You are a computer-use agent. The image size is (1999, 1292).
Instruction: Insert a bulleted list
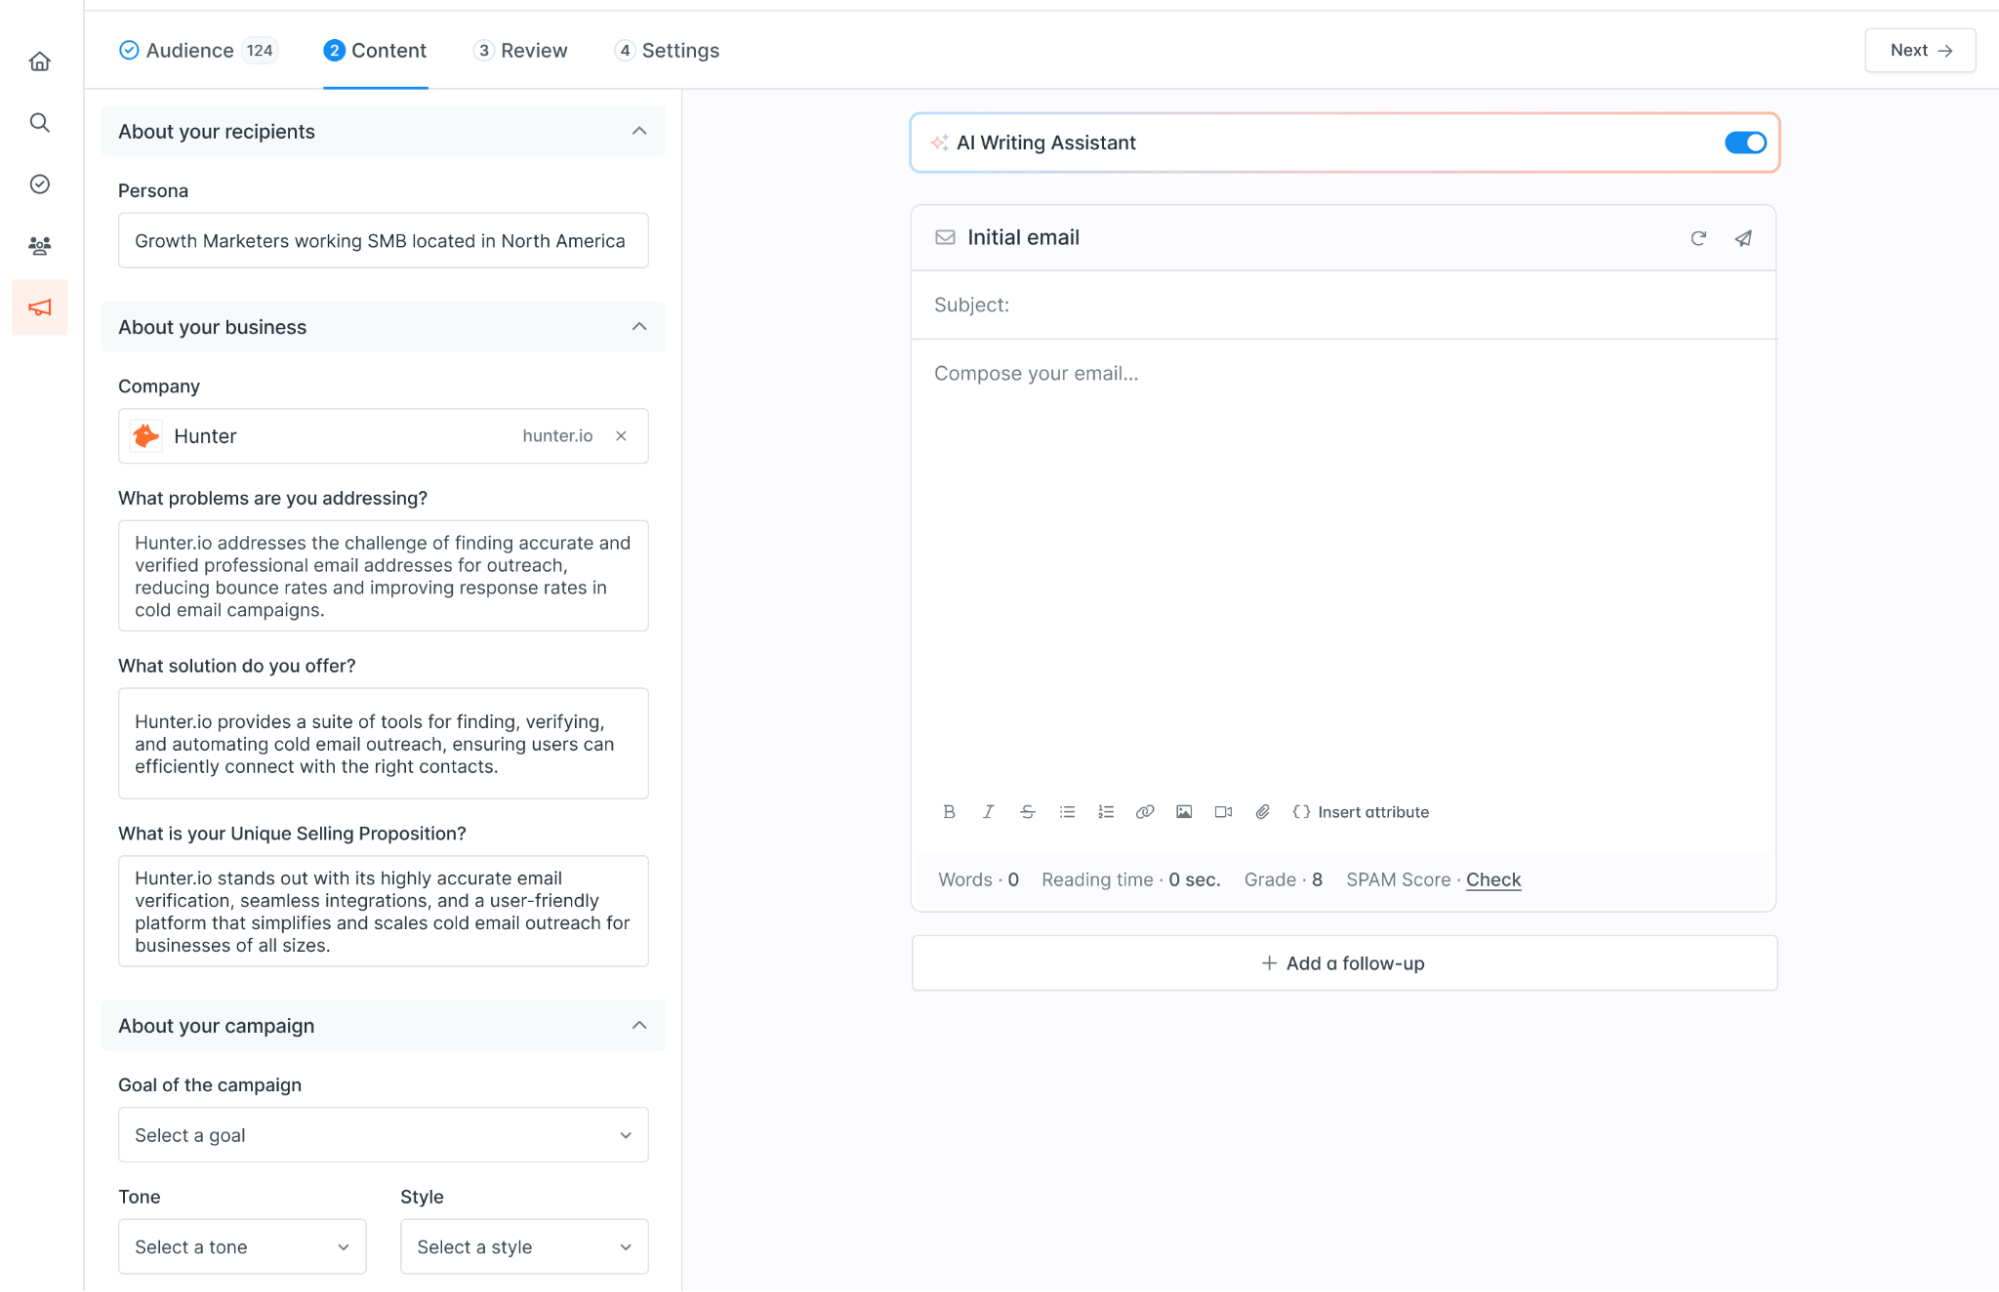point(1067,812)
